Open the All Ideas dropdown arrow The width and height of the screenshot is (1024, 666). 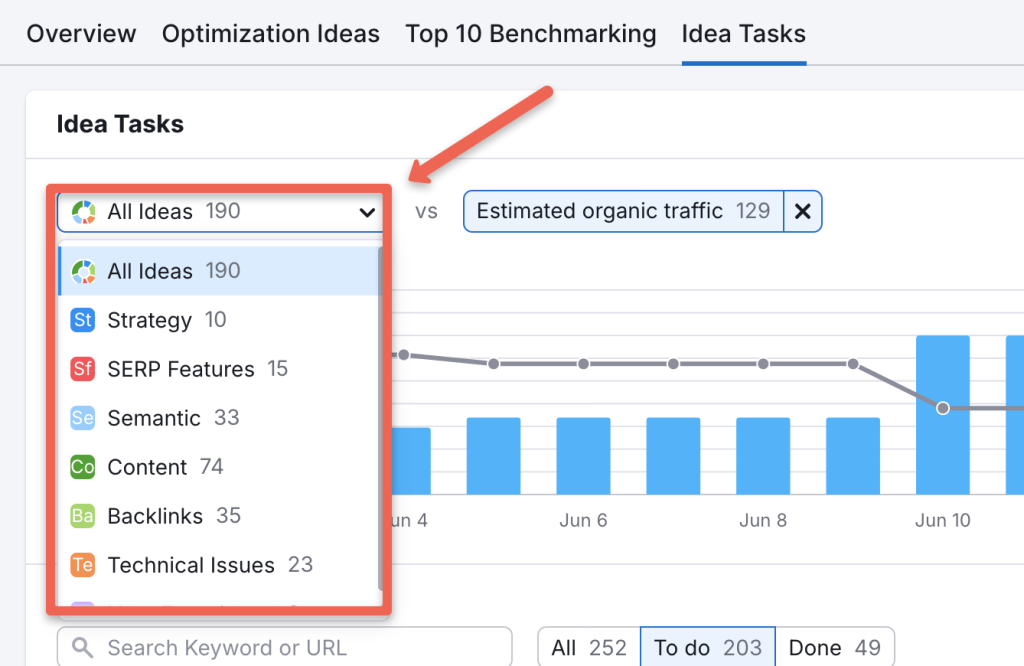tap(367, 212)
